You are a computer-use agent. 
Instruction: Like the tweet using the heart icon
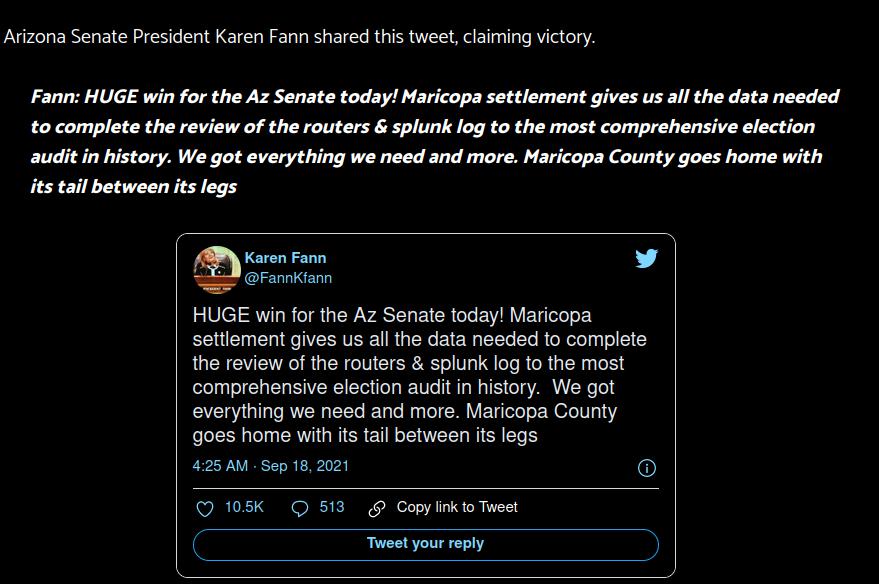tap(205, 508)
